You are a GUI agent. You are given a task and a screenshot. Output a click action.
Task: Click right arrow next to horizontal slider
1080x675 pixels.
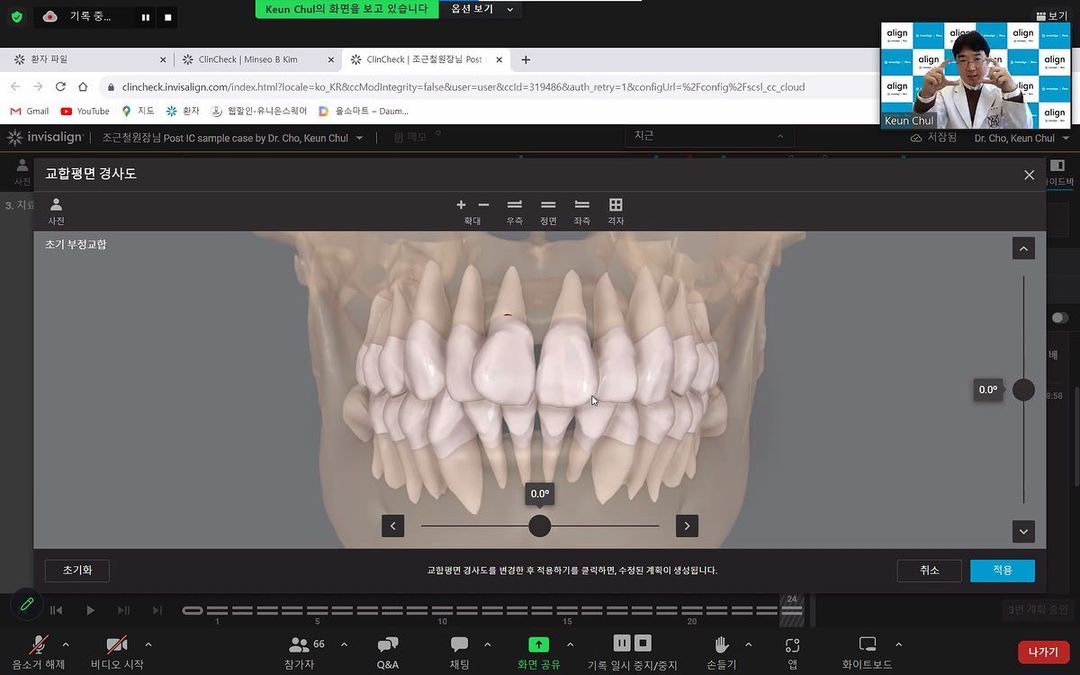click(687, 526)
